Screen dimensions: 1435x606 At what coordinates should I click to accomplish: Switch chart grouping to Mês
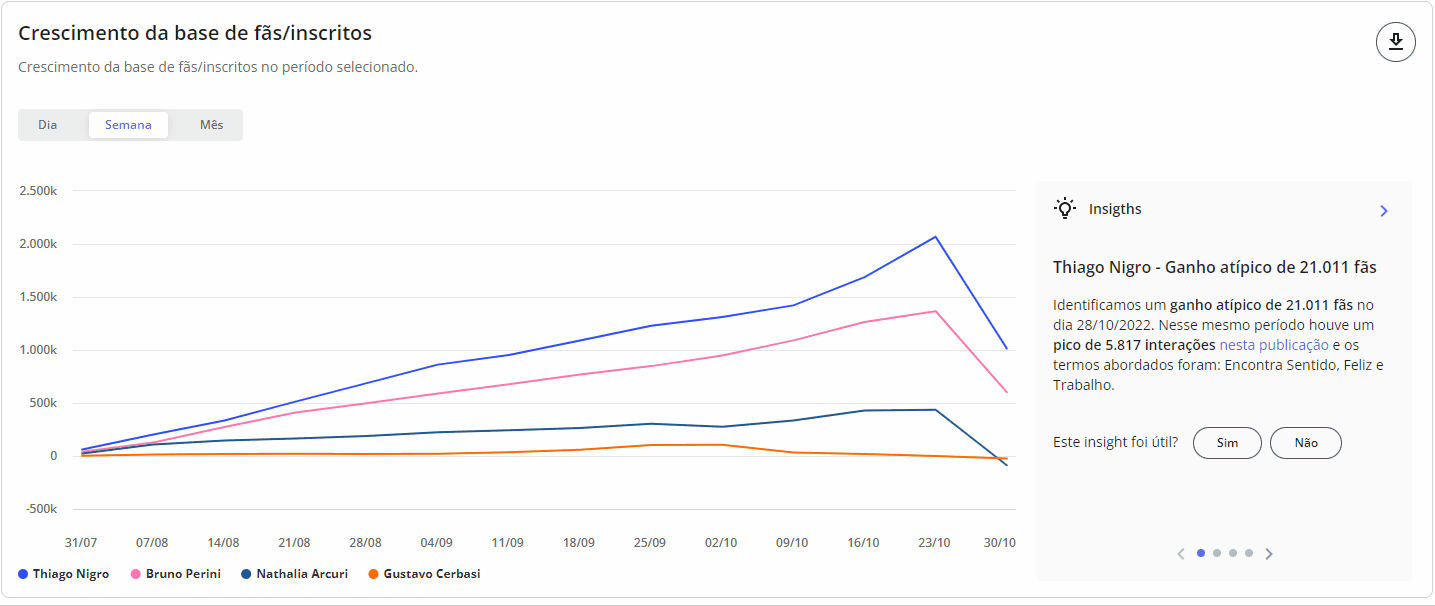tap(211, 125)
